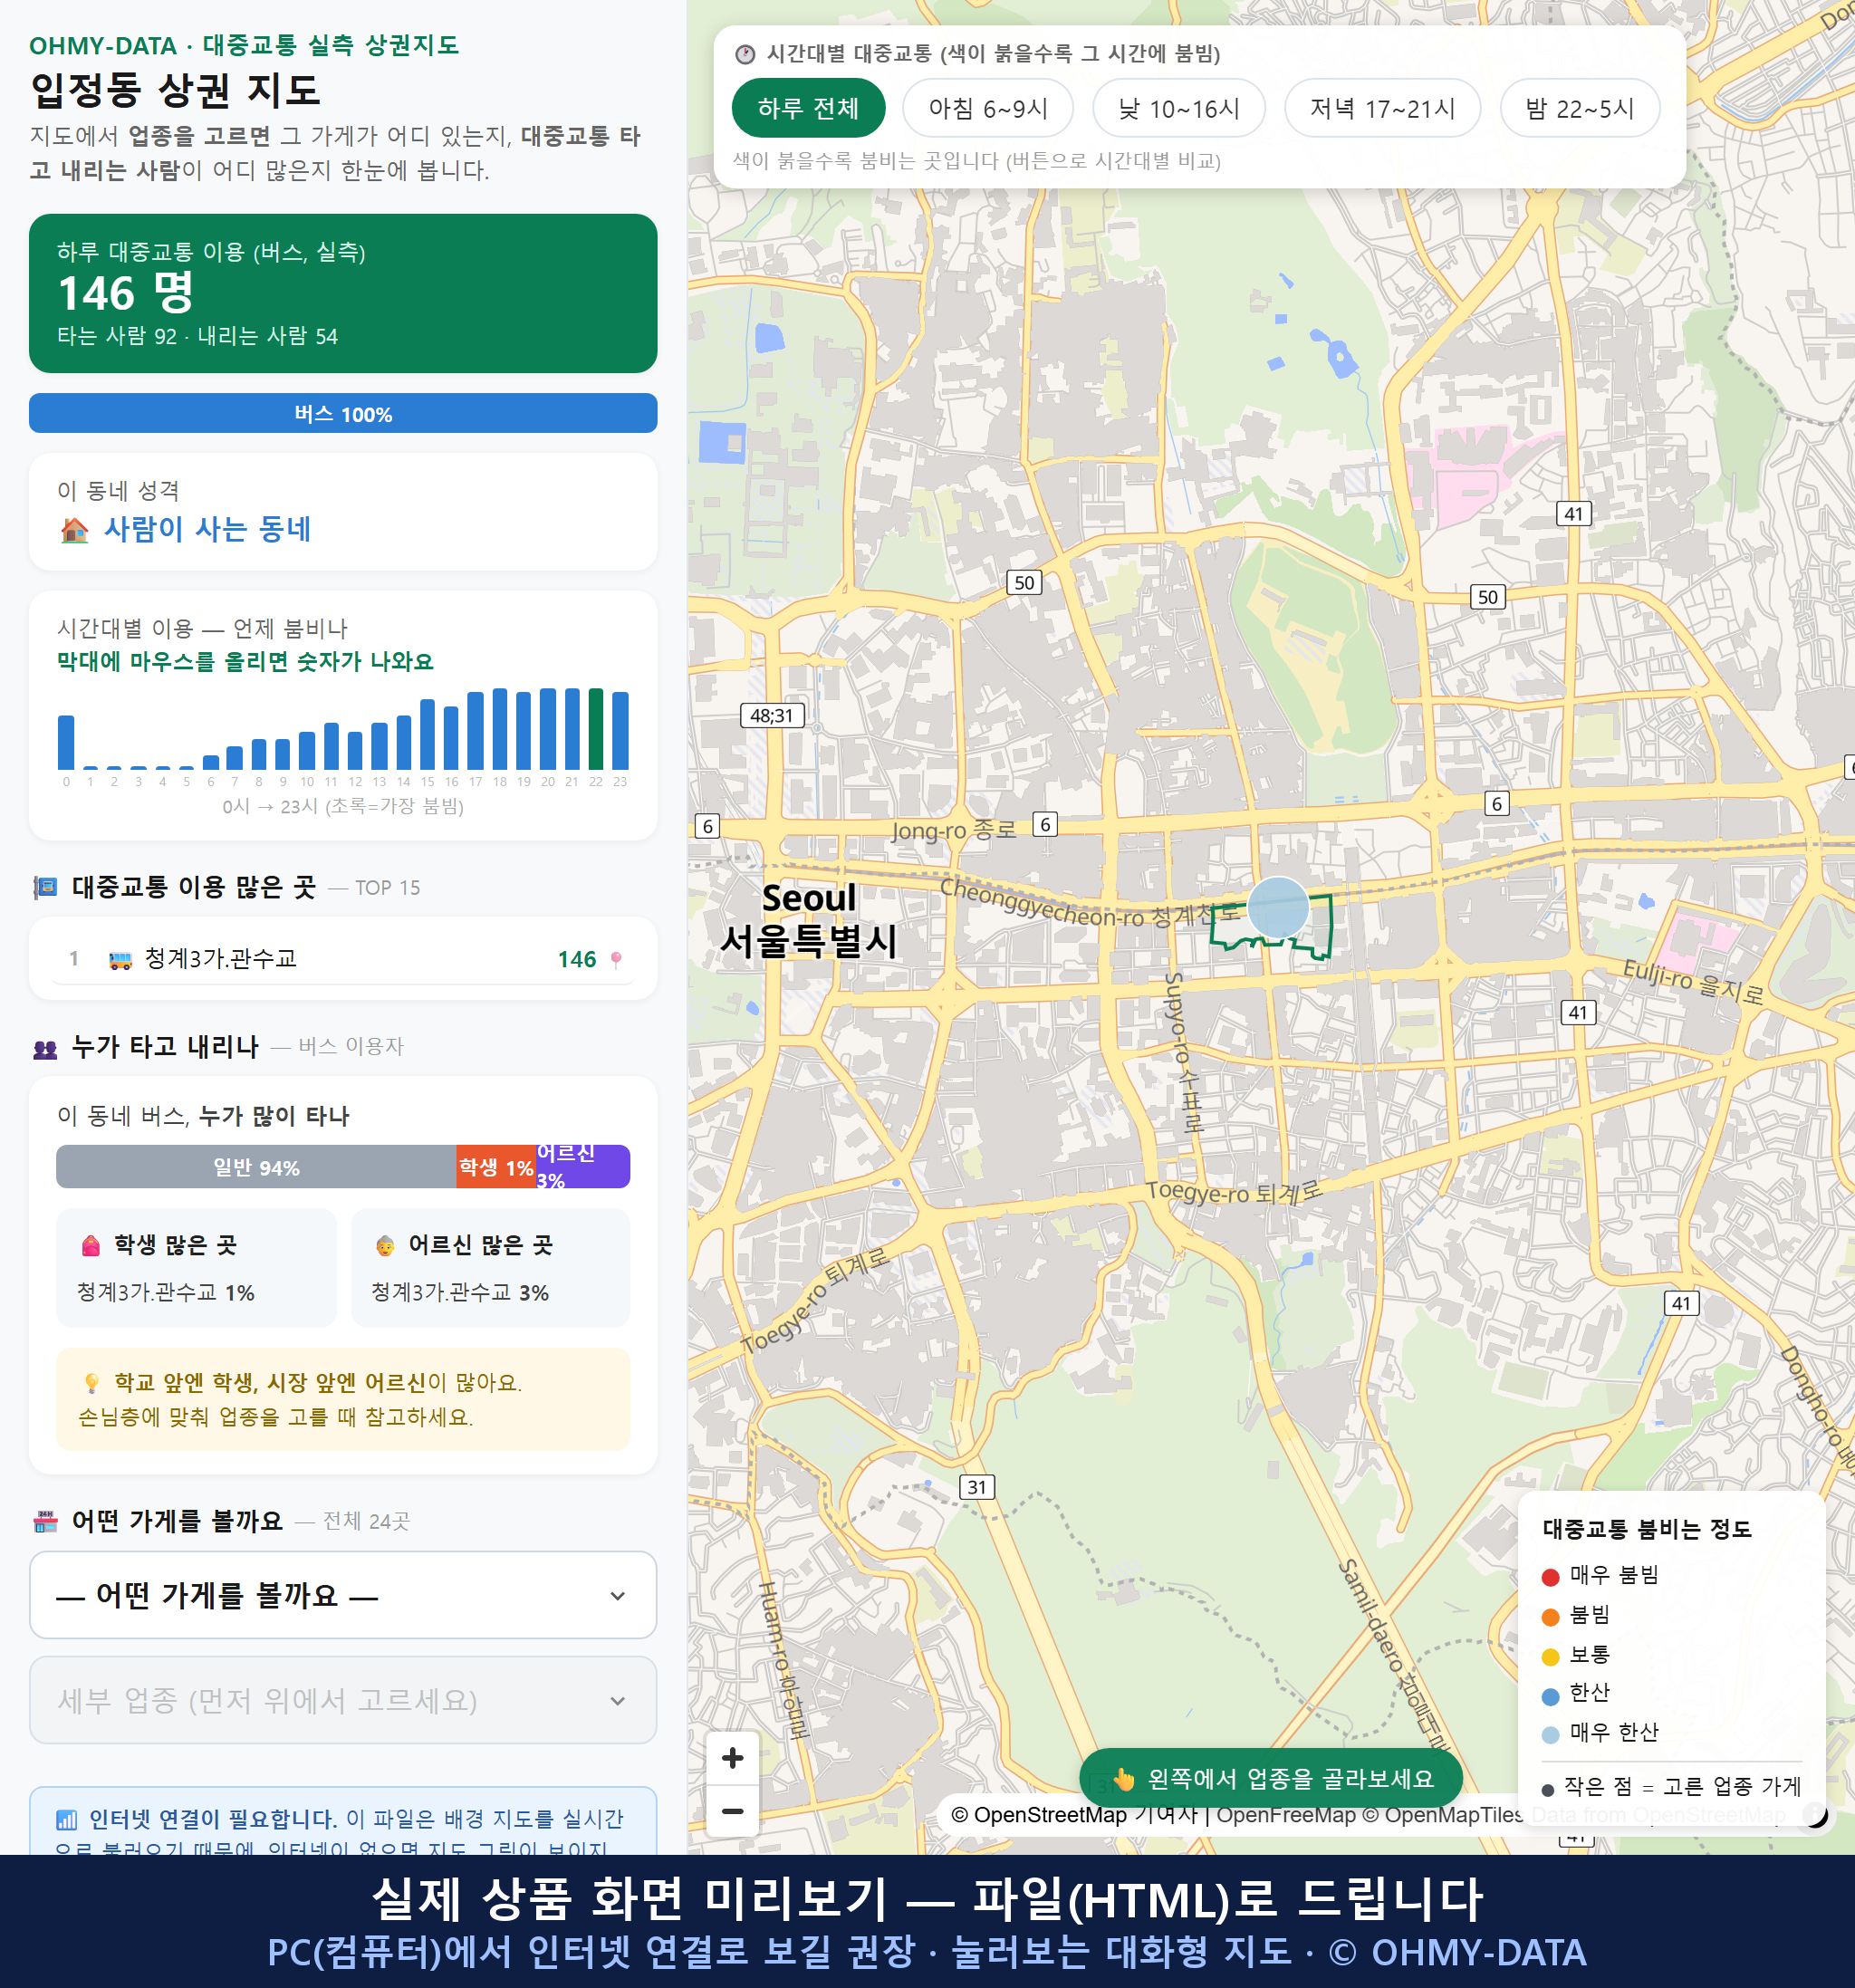1855x1988 pixels.
Task: Click house icon by 사람이 사는 동네
Action: tap(74, 529)
